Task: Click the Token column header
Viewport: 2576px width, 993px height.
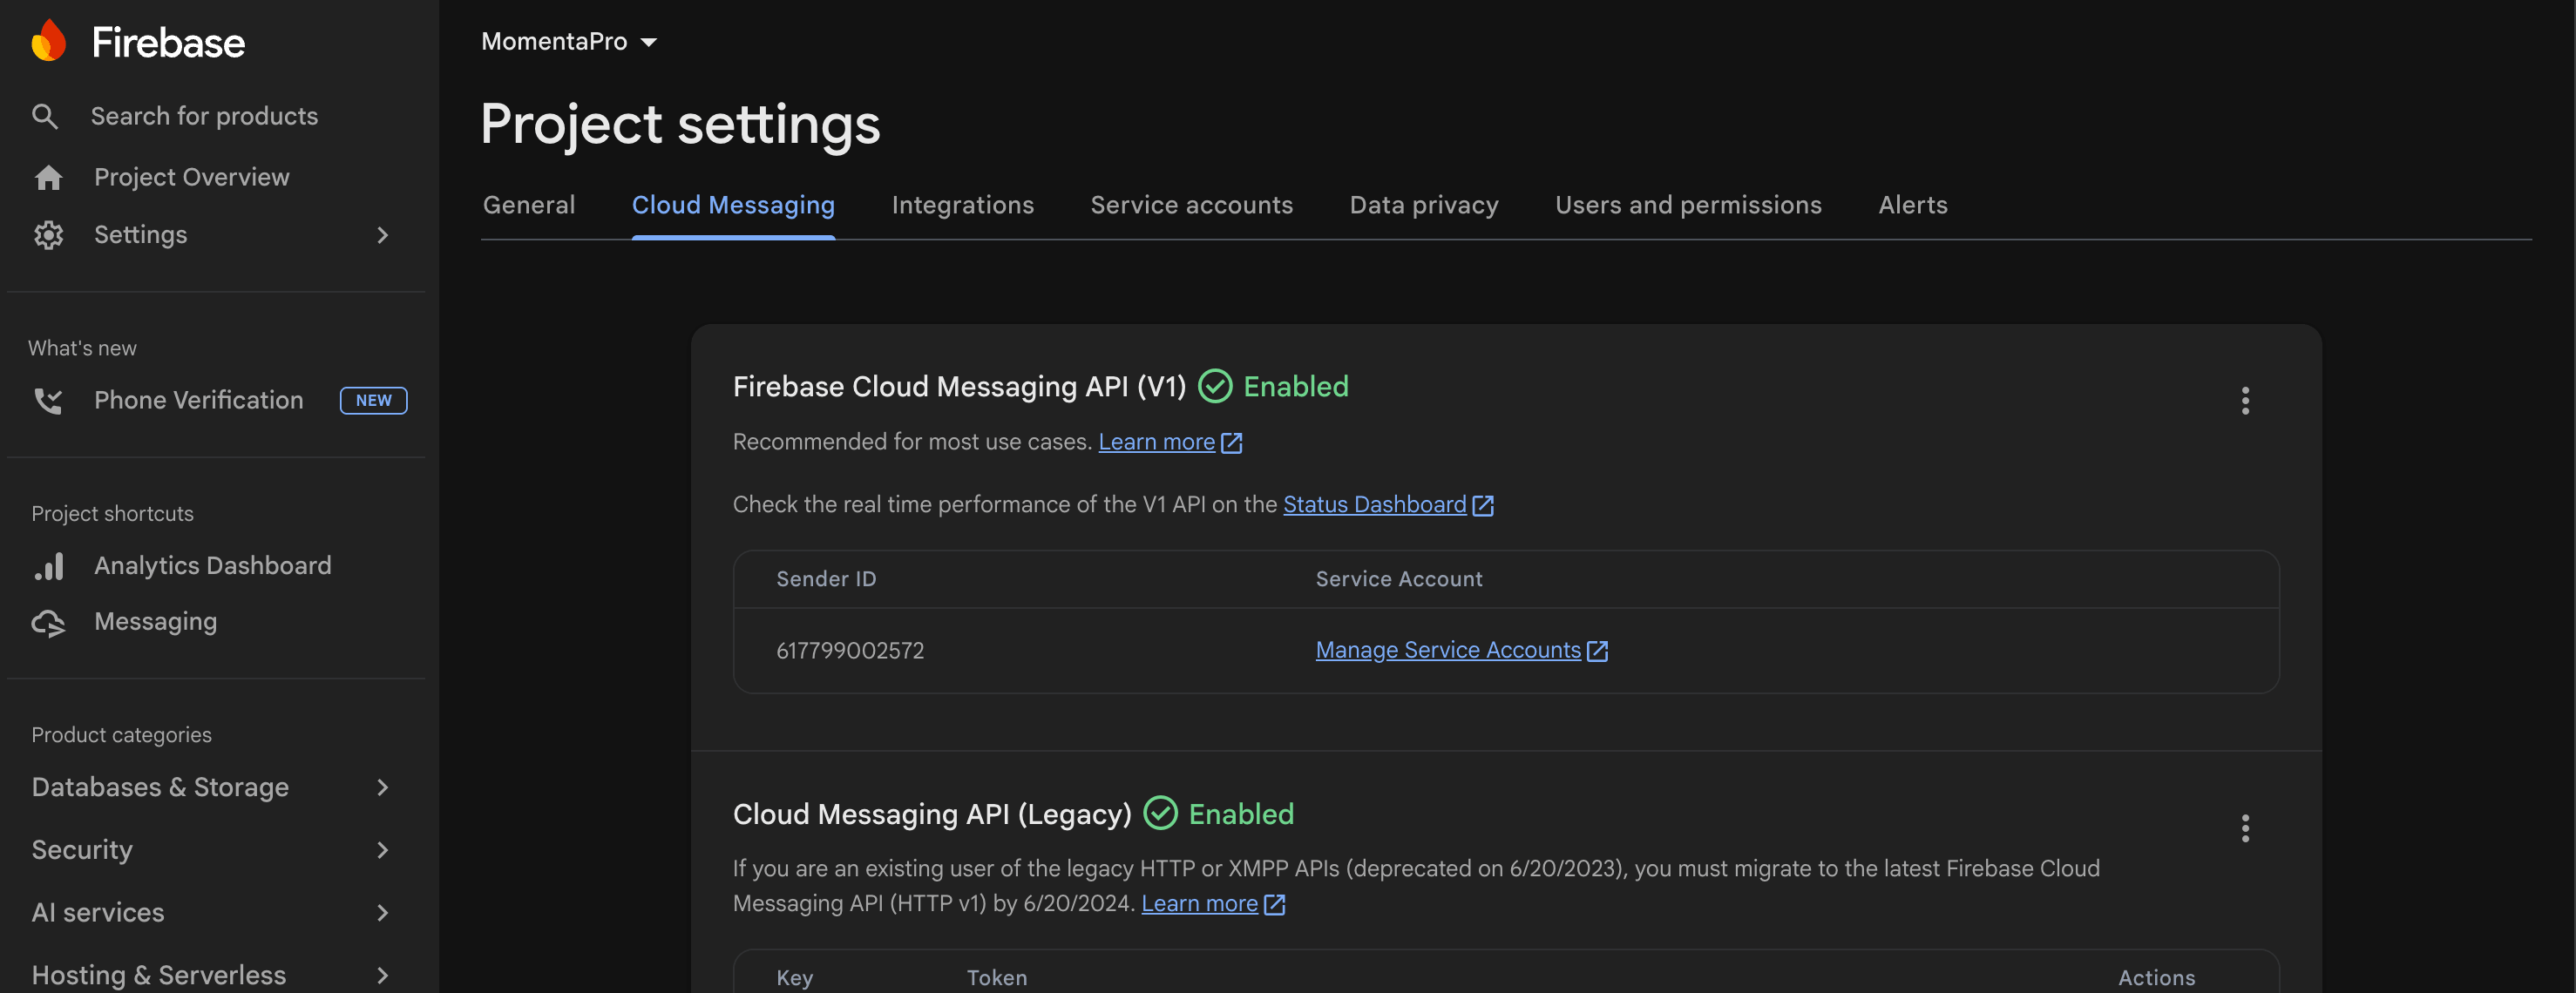Action: [x=996, y=978]
